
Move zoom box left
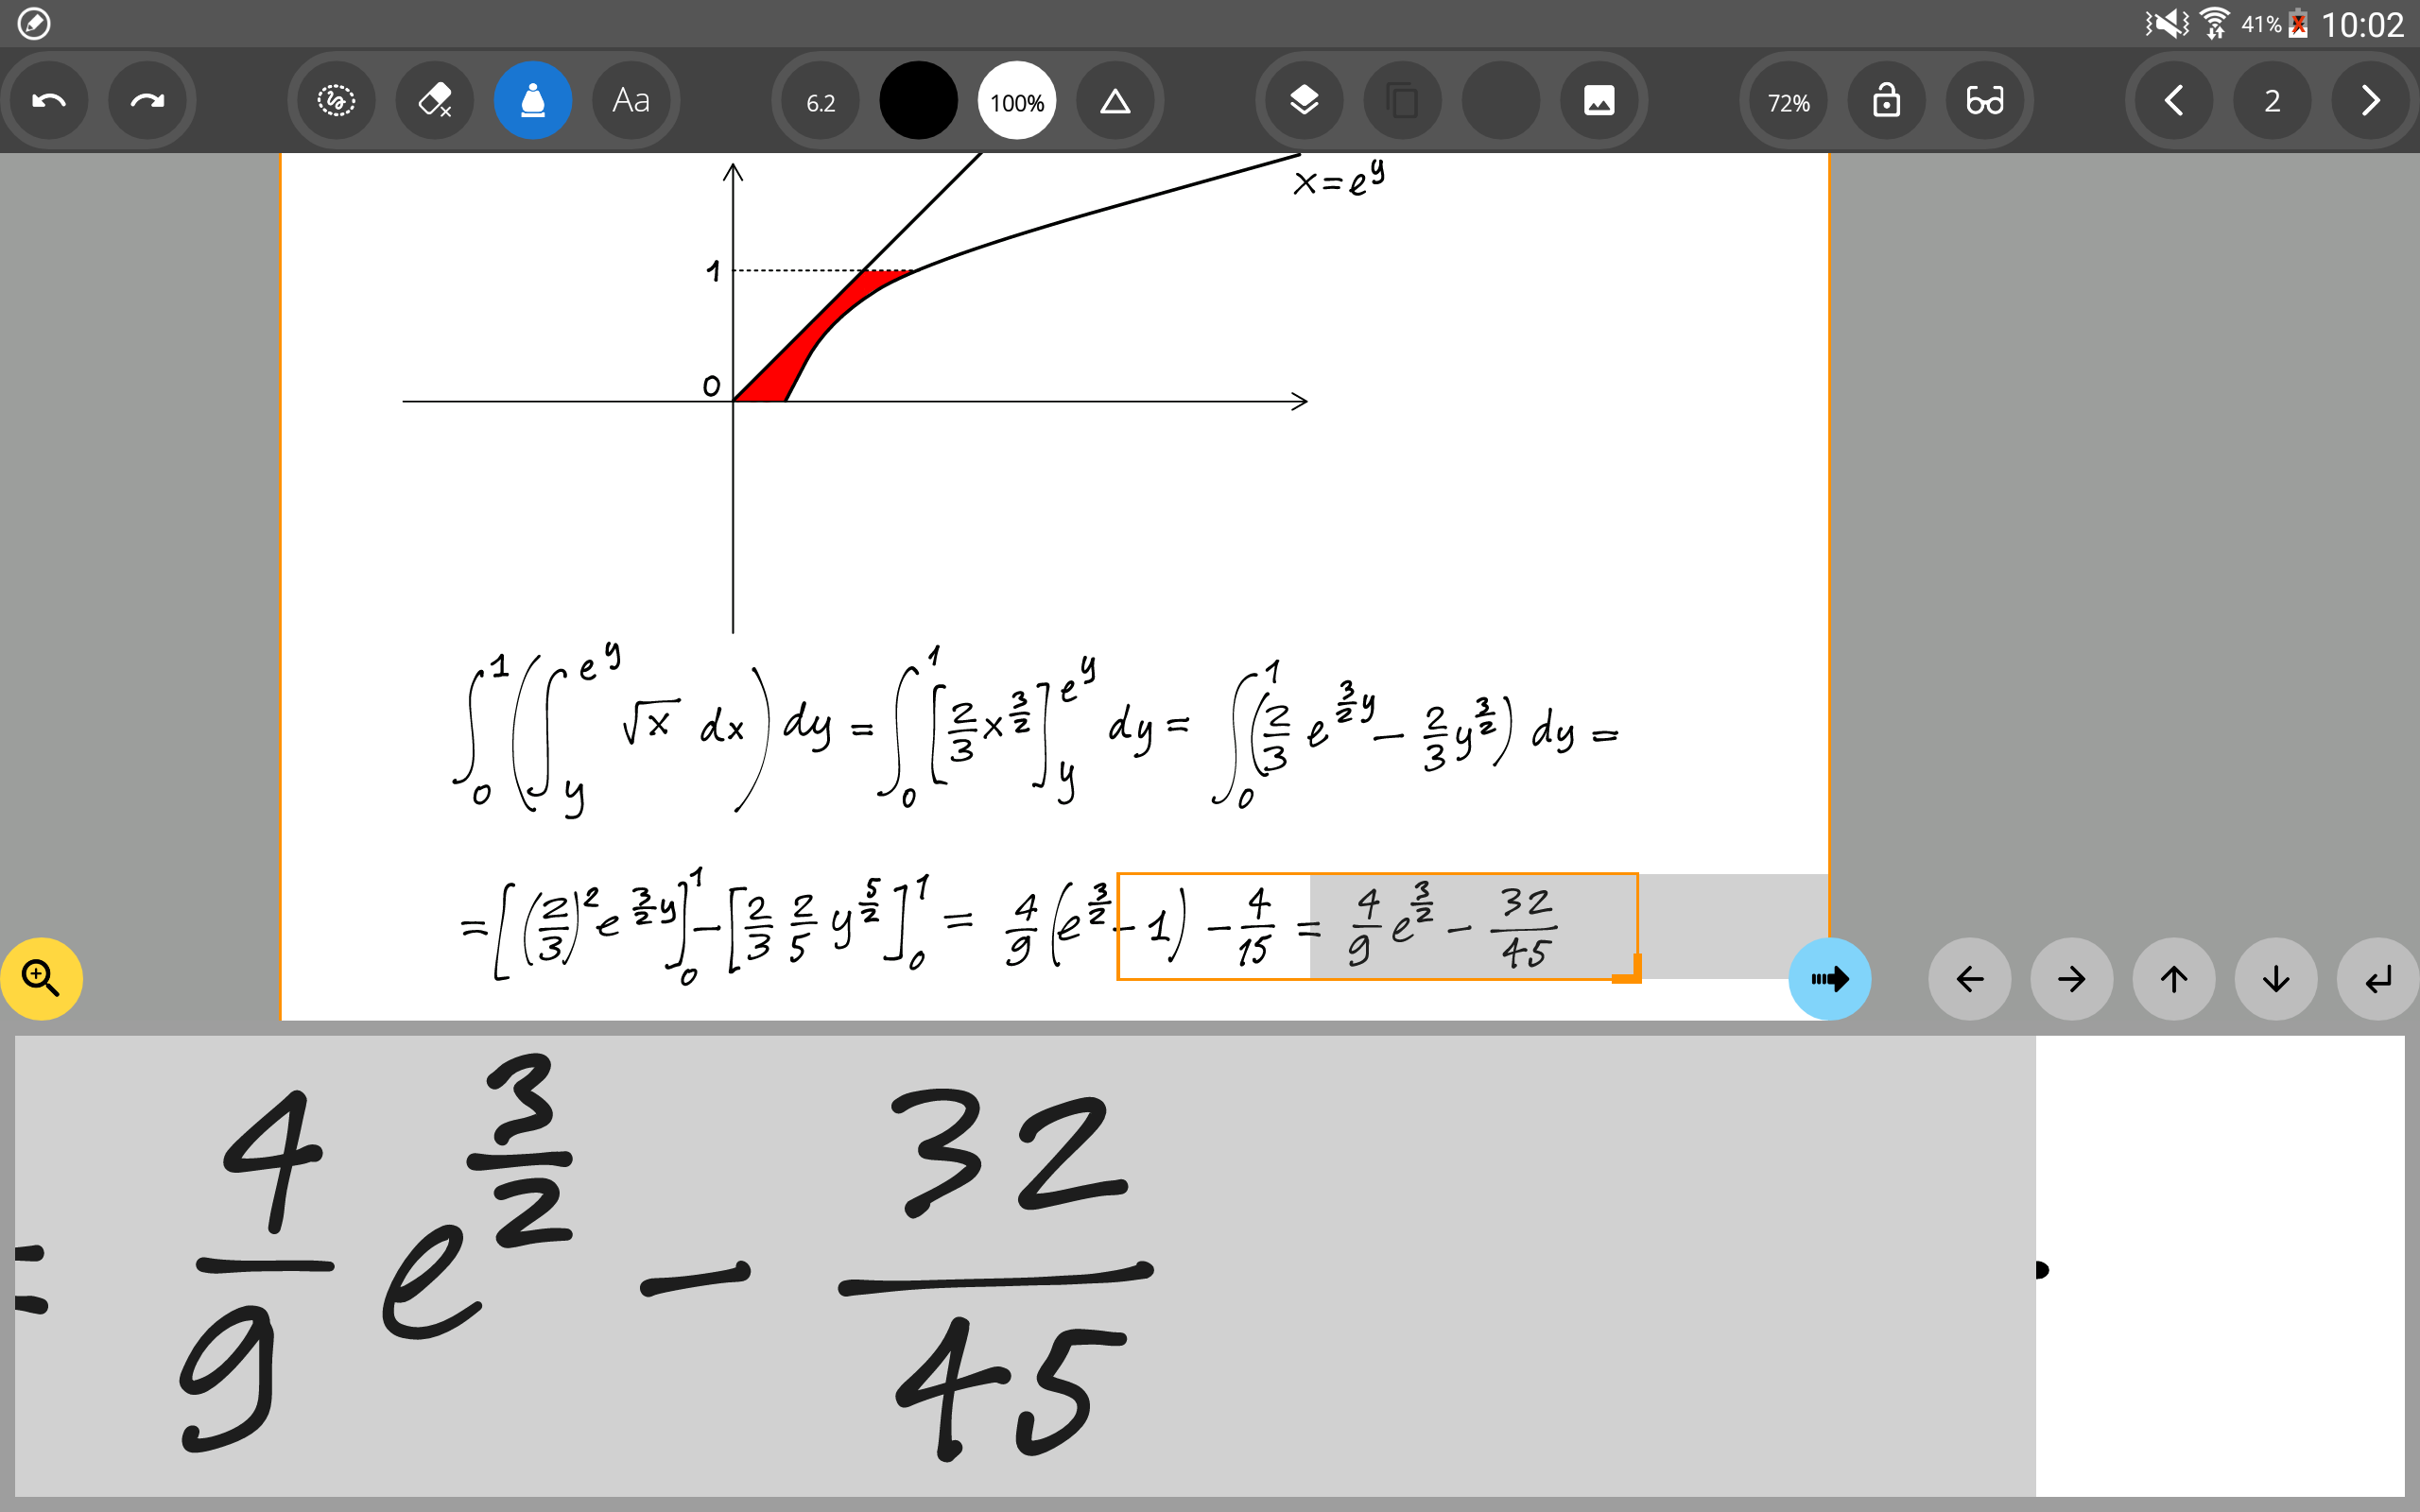(1969, 978)
